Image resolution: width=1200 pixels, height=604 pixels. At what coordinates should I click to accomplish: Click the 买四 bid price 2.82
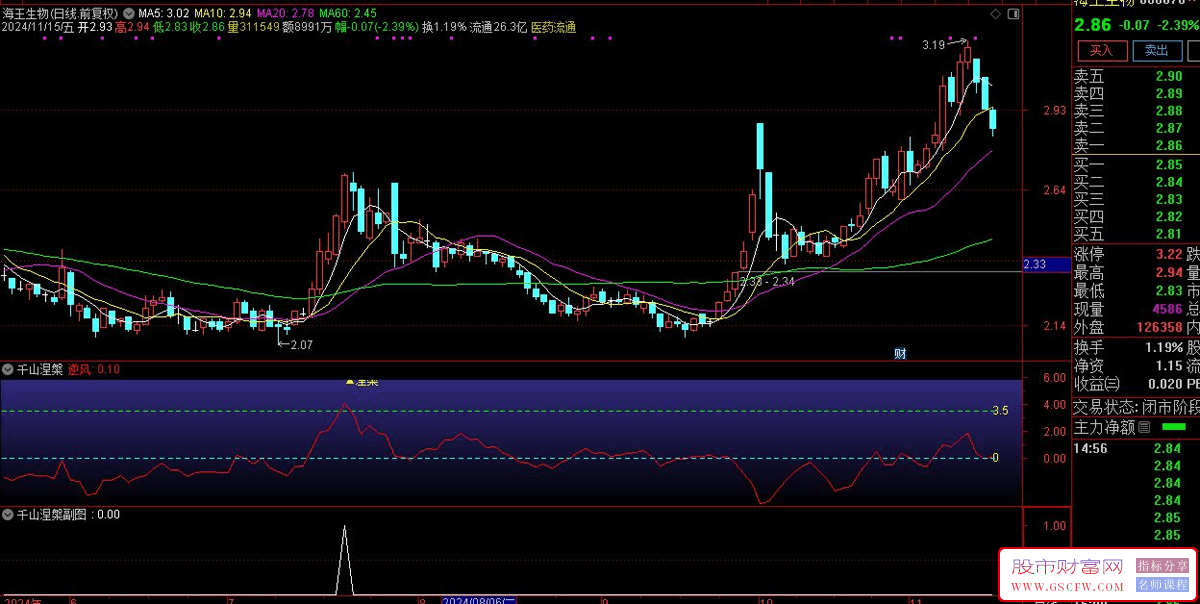[x=1168, y=216]
